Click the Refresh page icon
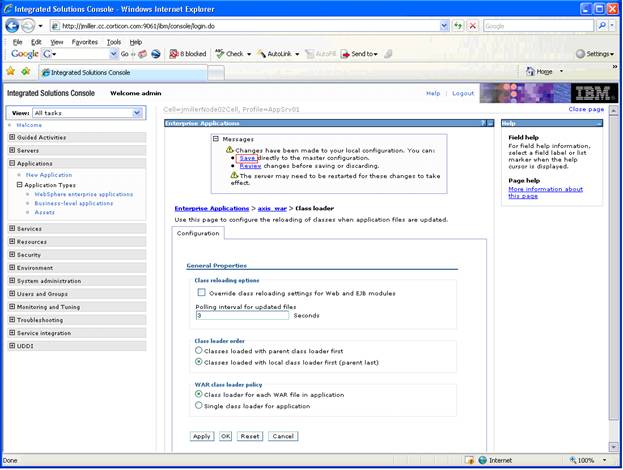 pos(459,26)
